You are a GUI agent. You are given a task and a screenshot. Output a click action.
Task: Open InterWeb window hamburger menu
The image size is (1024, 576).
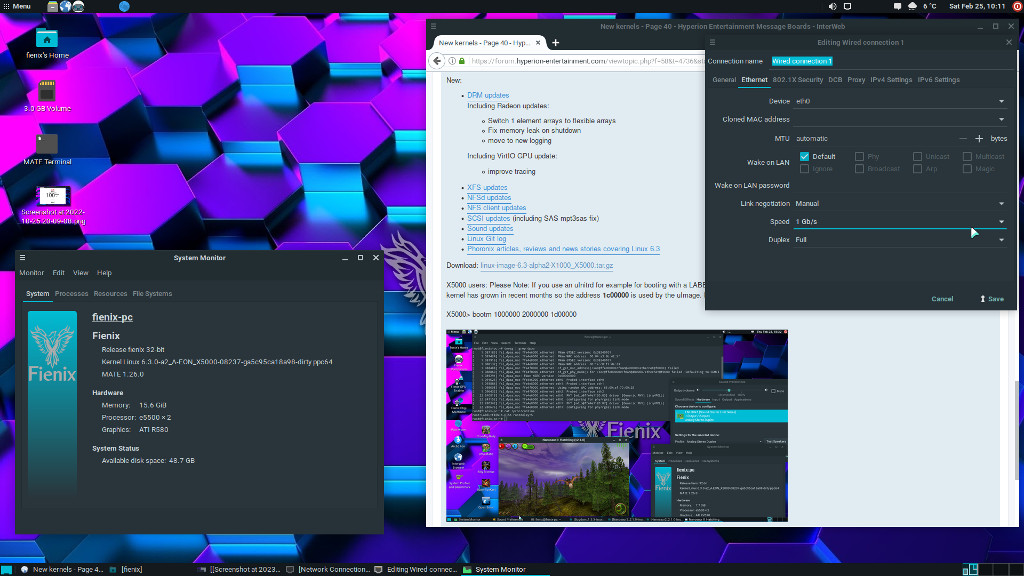click(x=434, y=27)
